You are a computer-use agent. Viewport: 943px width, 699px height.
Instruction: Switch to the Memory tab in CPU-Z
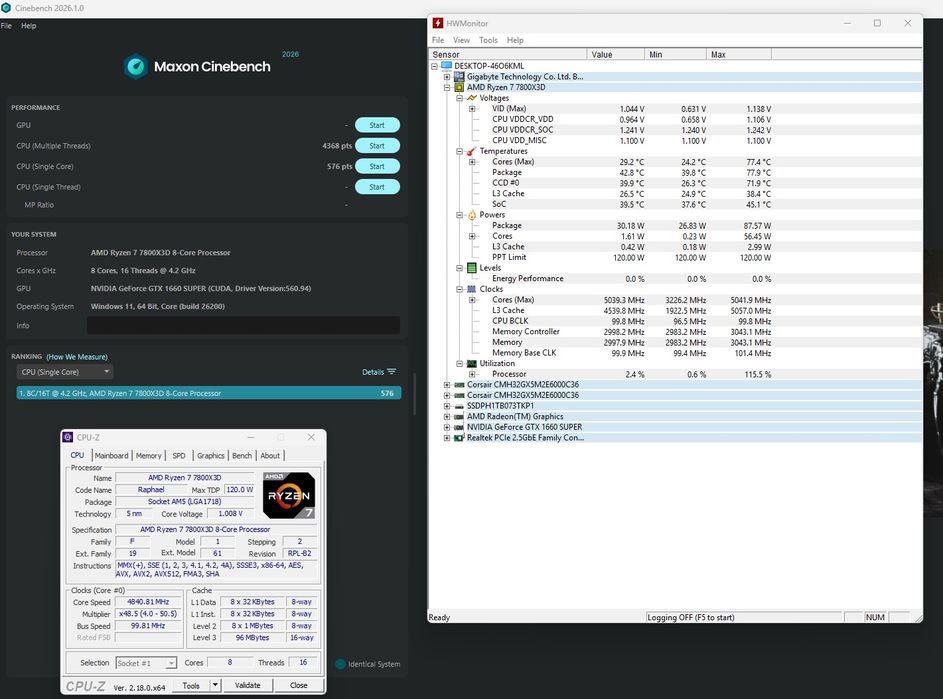(x=149, y=455)
